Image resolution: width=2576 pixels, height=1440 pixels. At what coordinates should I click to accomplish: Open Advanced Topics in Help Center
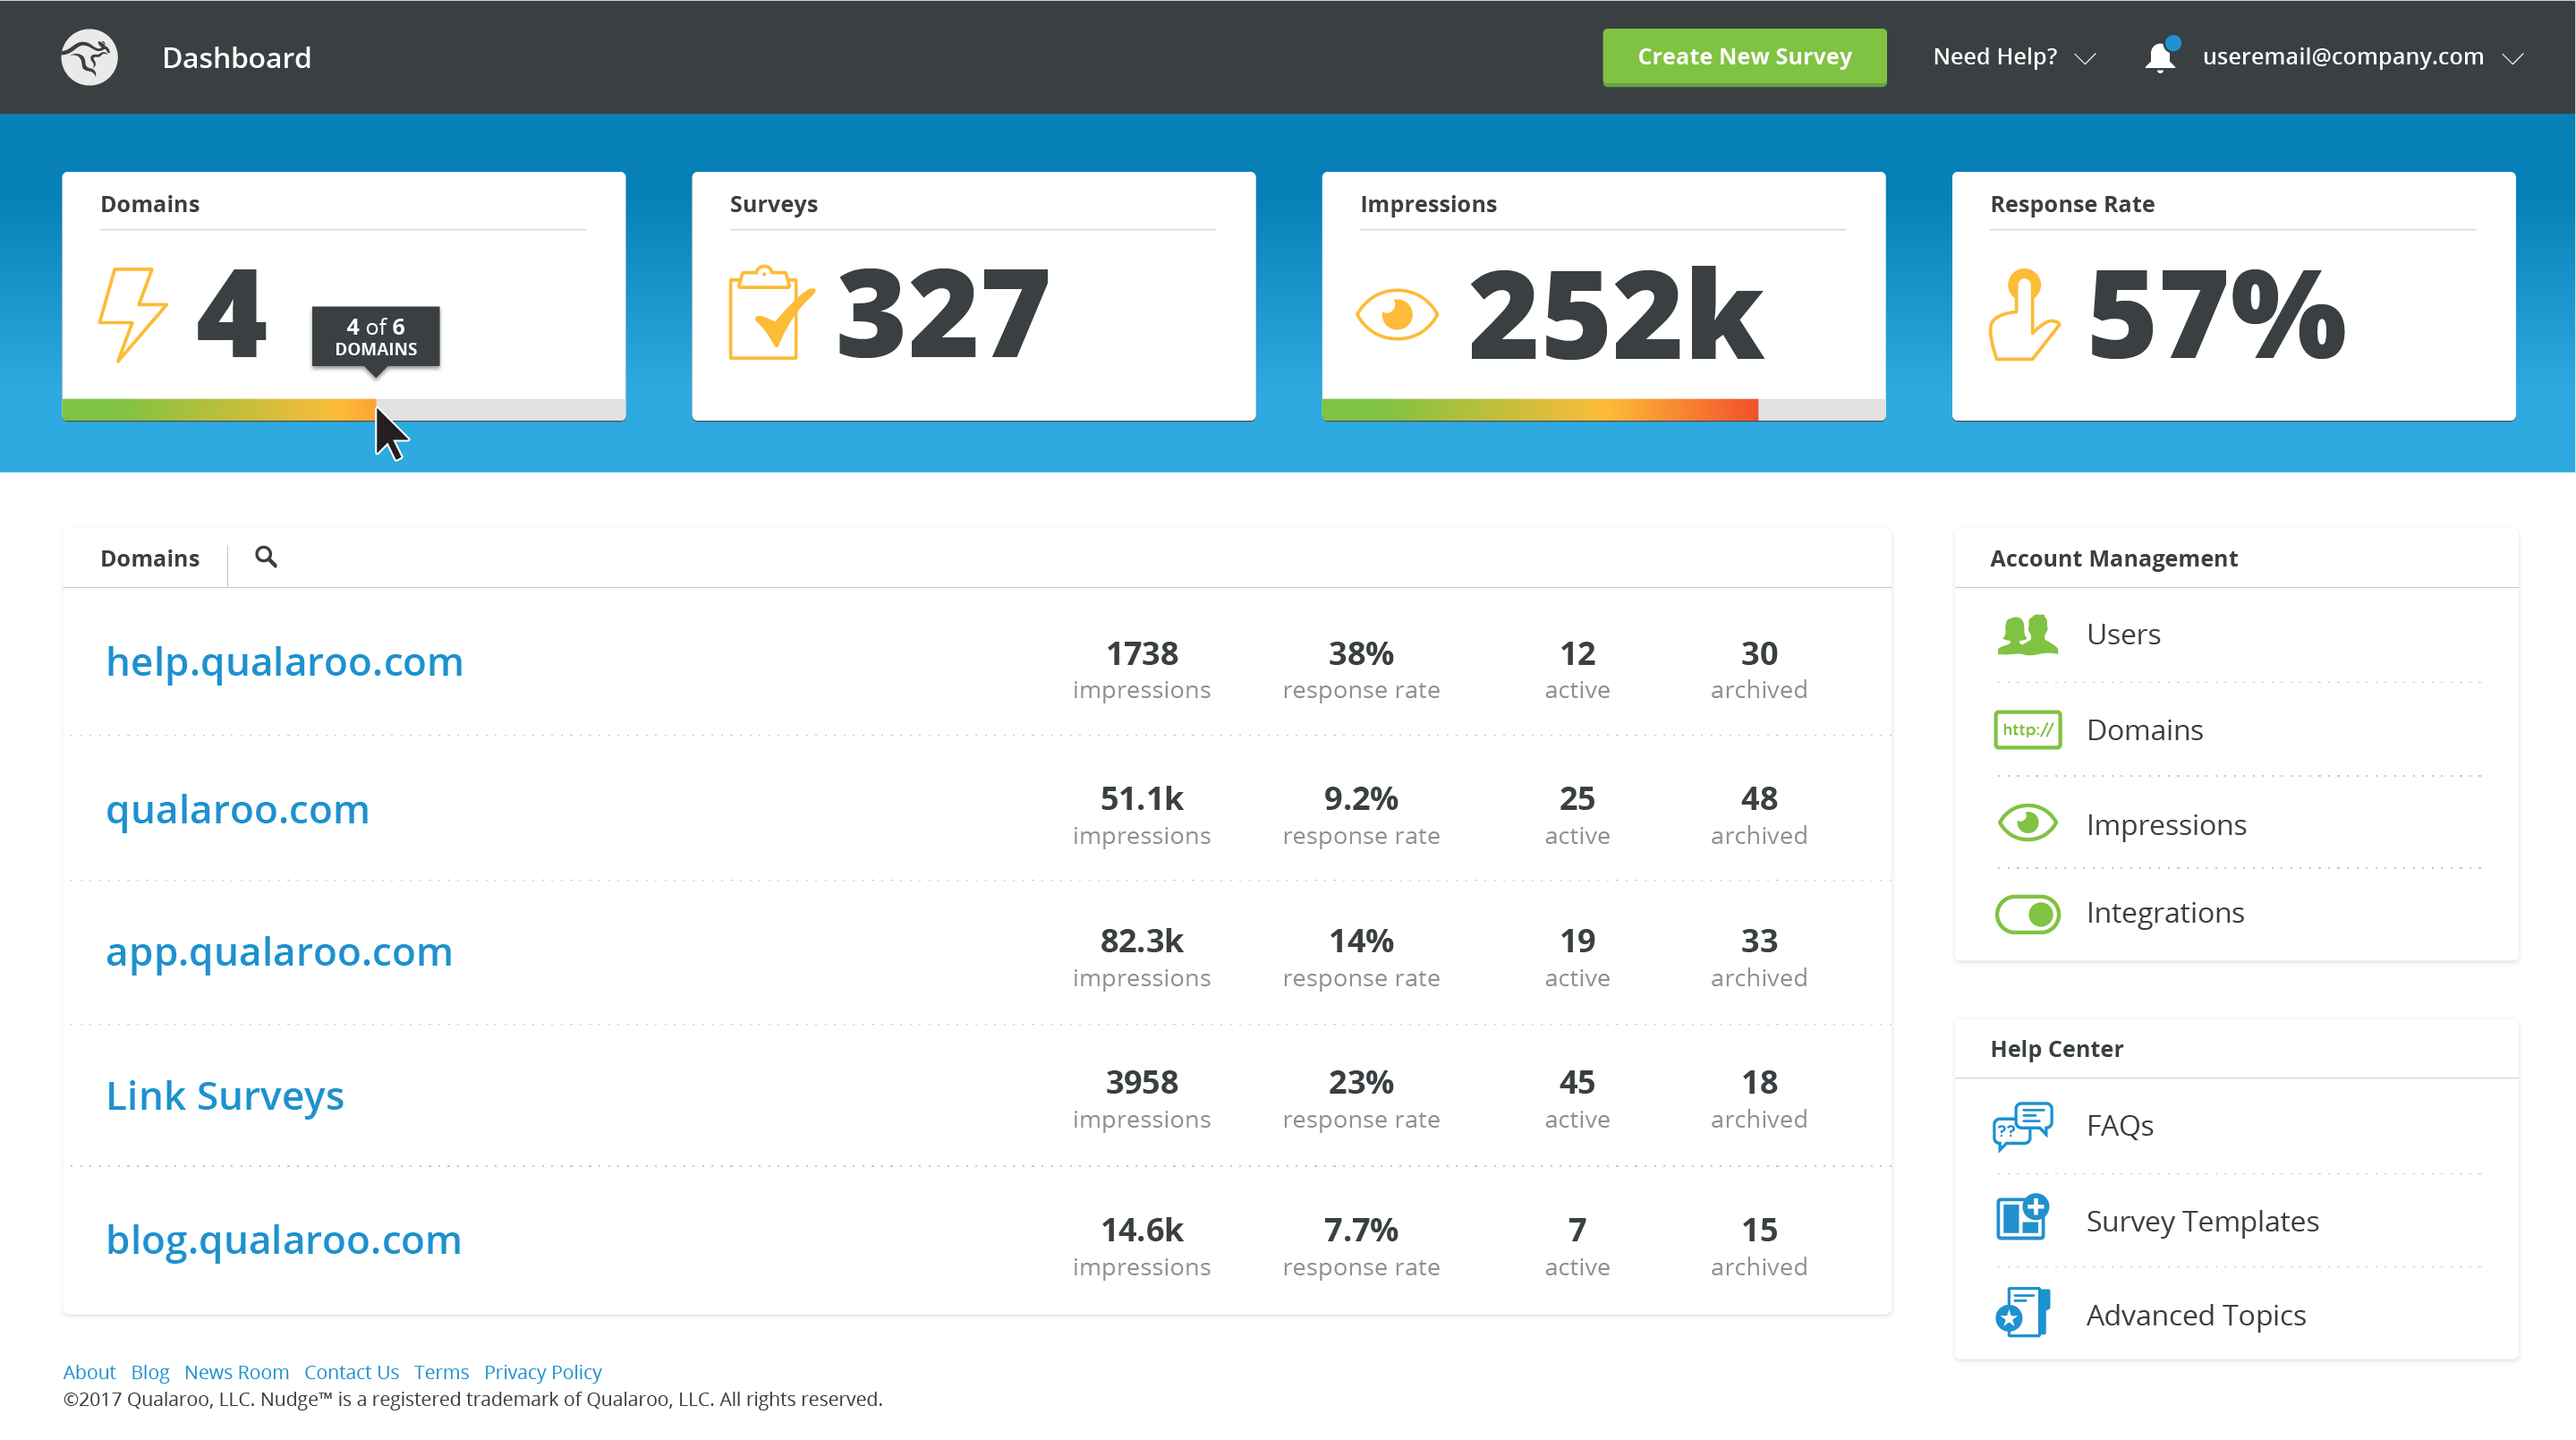pos(2196,1314)
